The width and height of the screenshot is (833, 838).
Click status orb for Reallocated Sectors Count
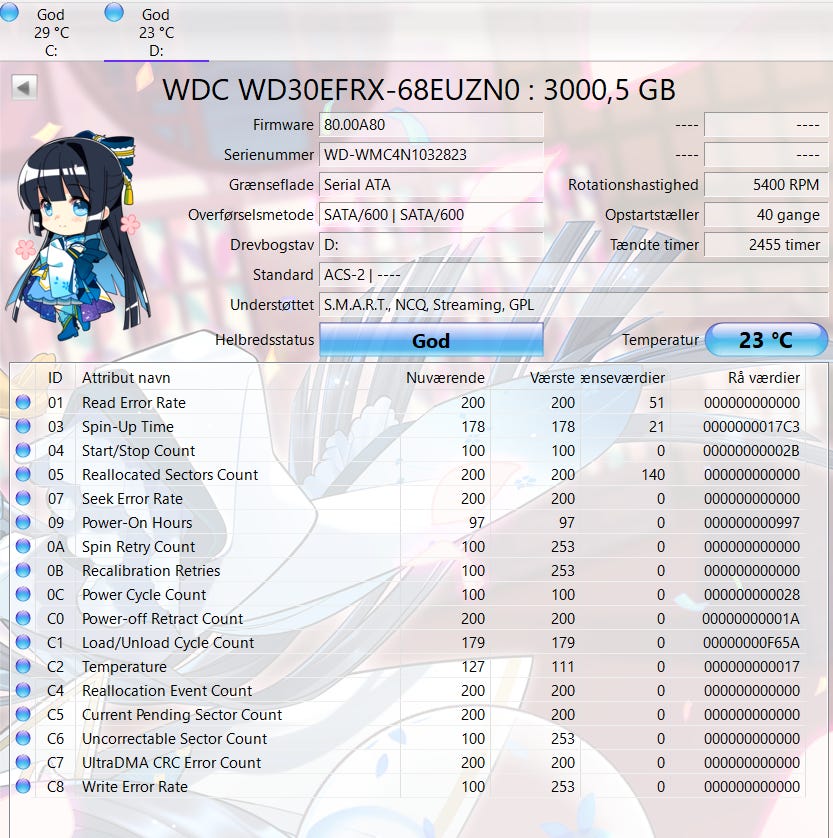23,474
